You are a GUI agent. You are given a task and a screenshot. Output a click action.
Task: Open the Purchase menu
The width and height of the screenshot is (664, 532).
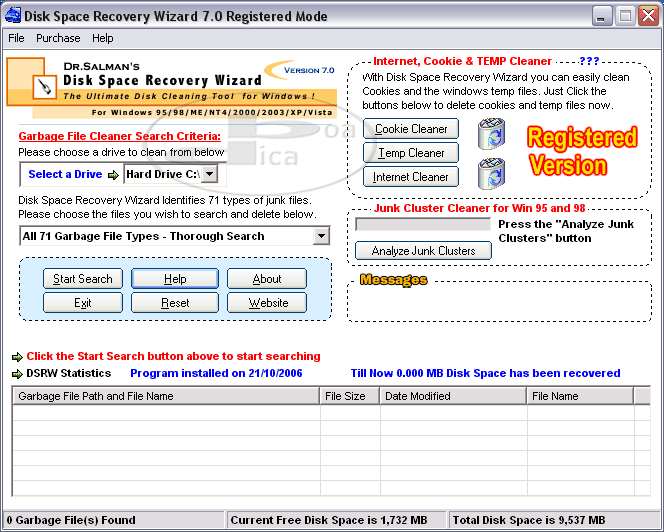click(58, 38)
